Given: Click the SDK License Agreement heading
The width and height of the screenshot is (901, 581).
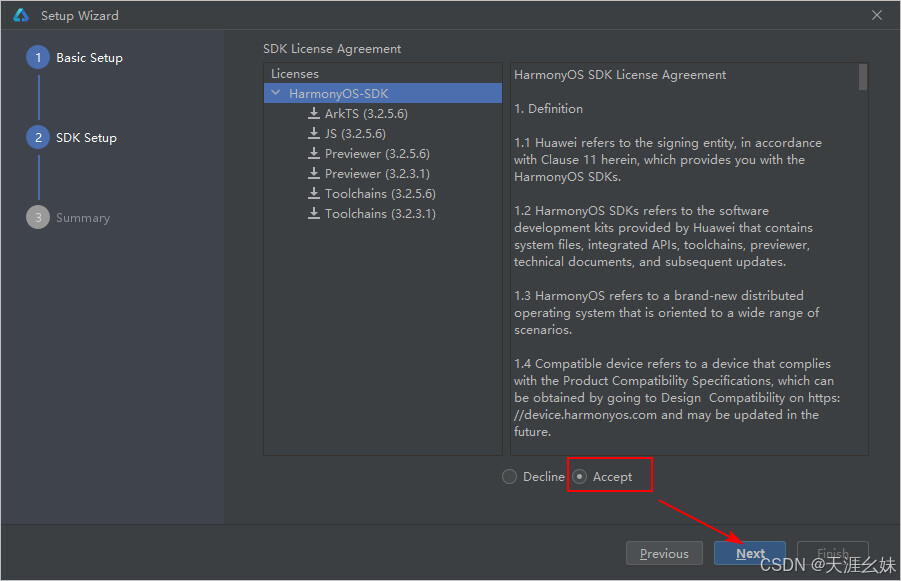Looking at the screenshot, I should 332,49.
